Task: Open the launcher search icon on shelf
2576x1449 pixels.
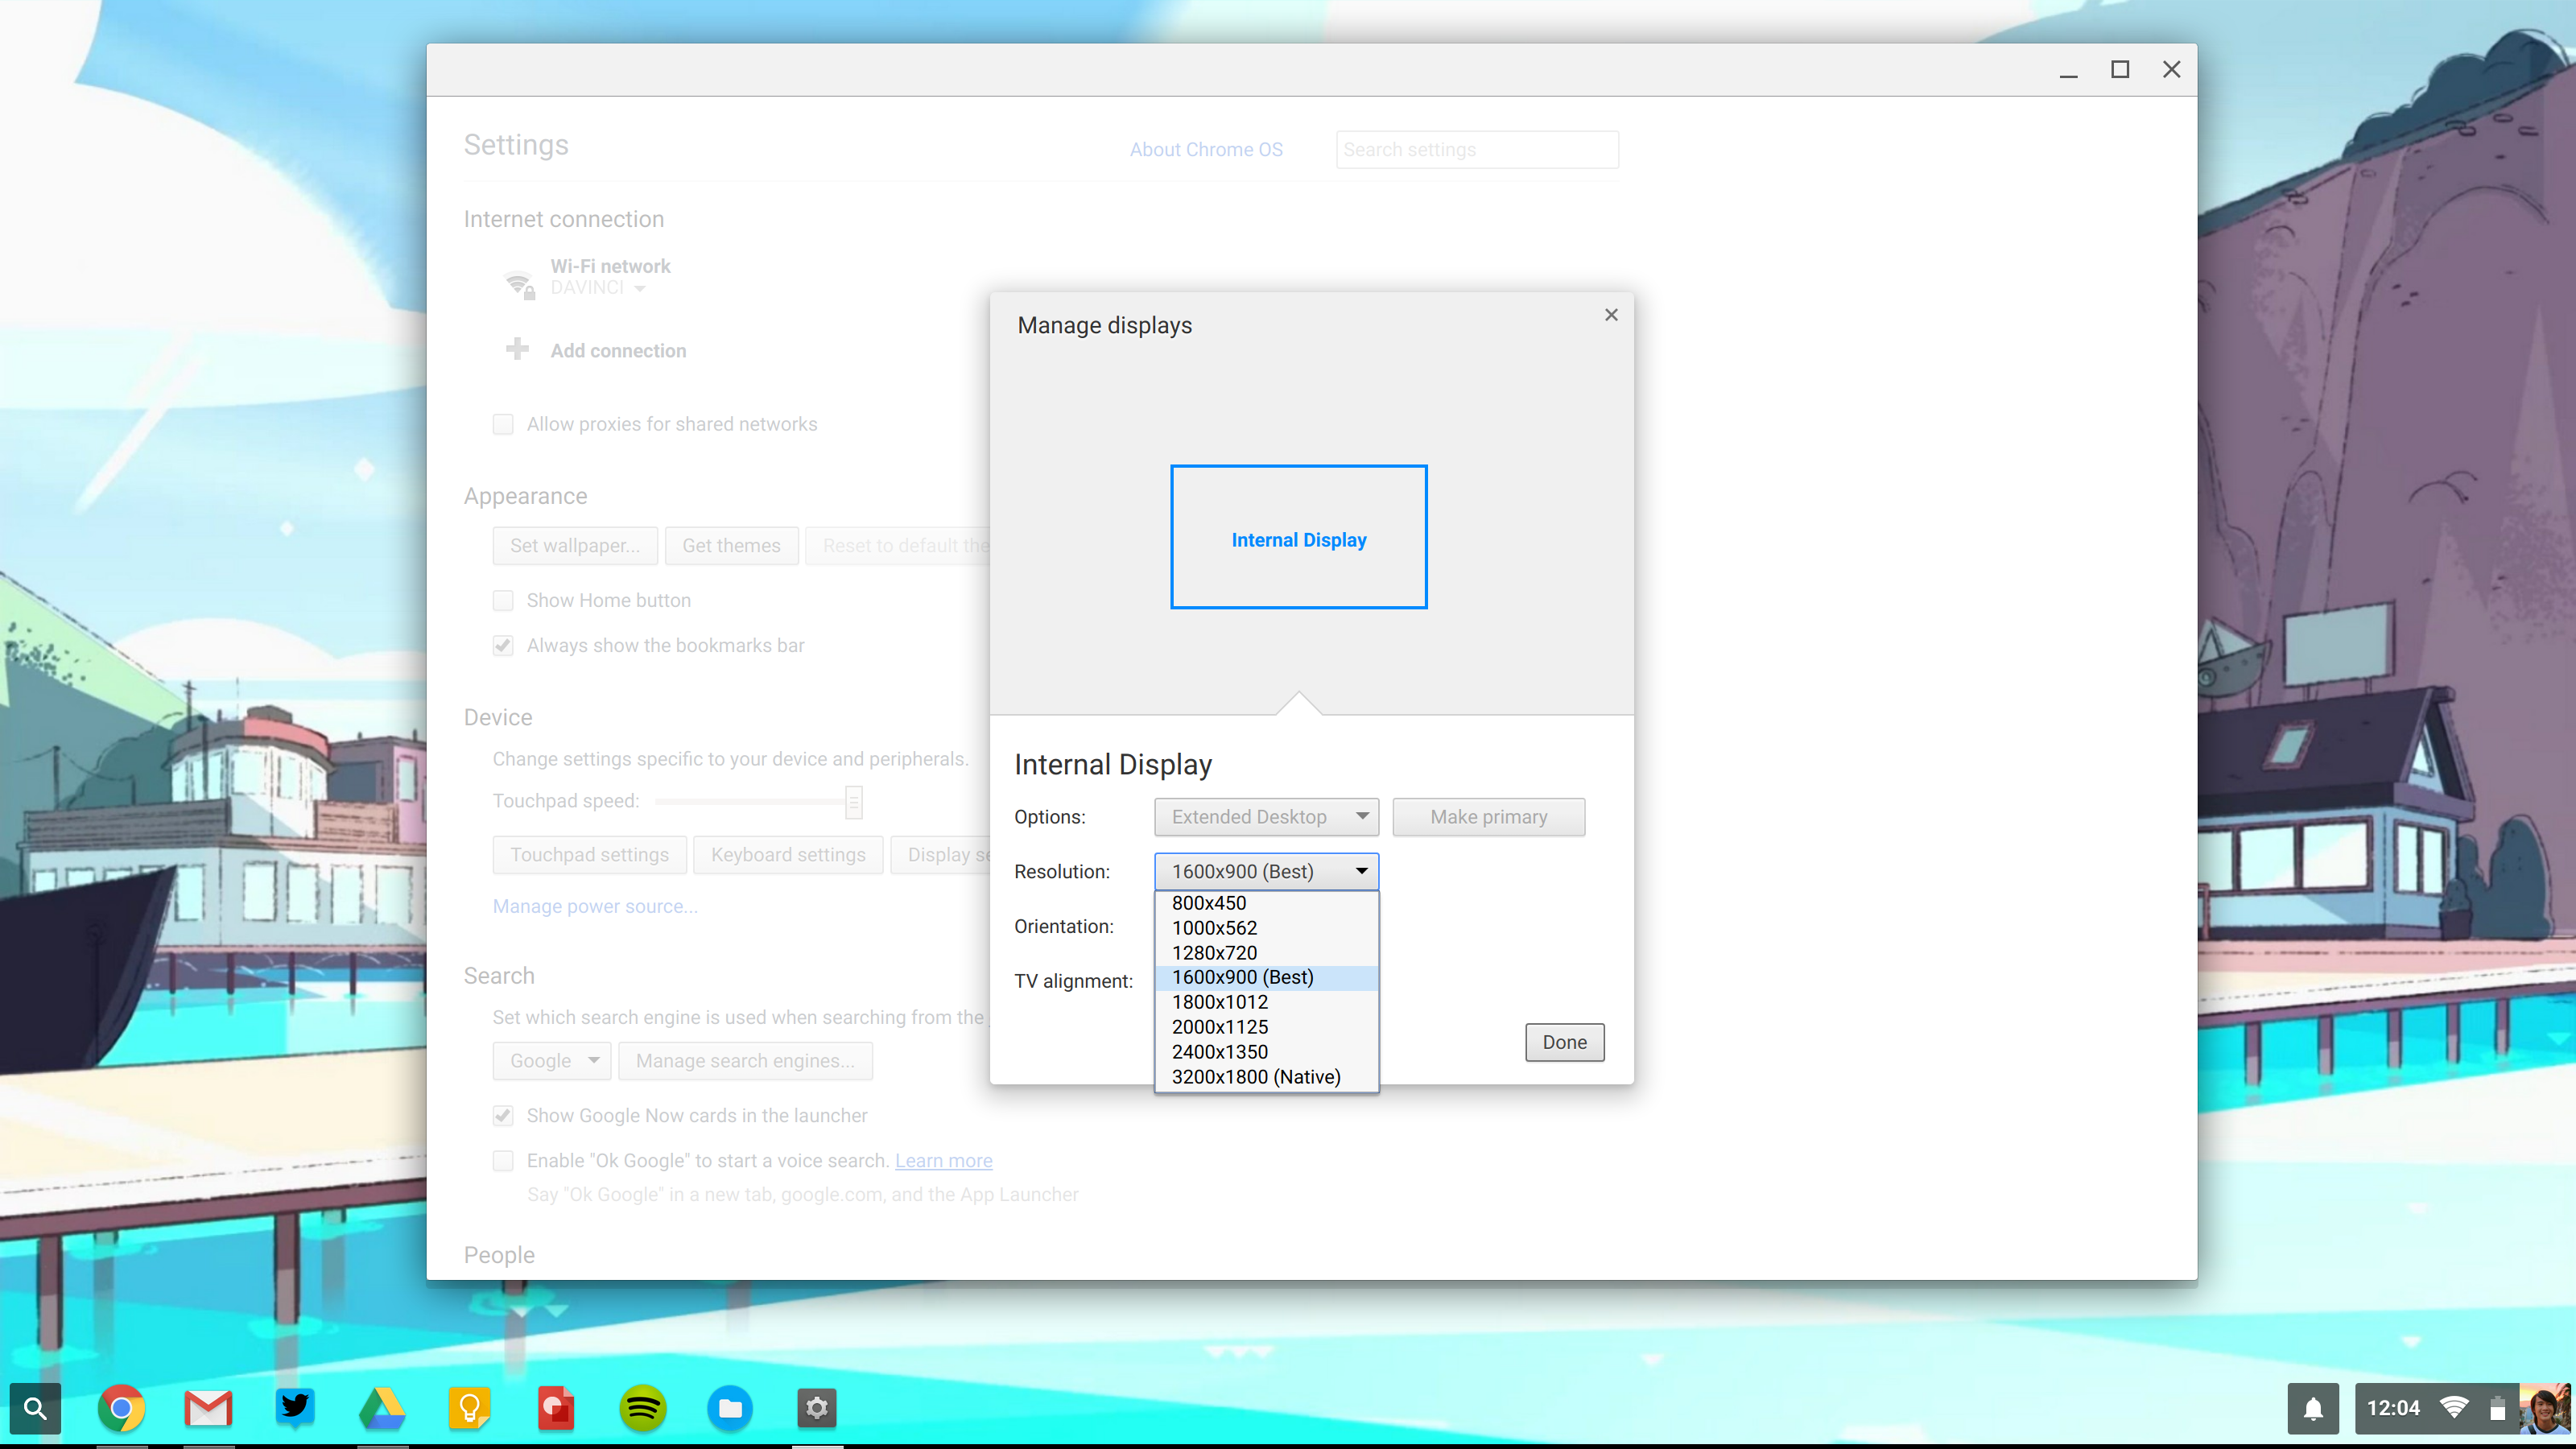Action: (x=35, y=1409)
